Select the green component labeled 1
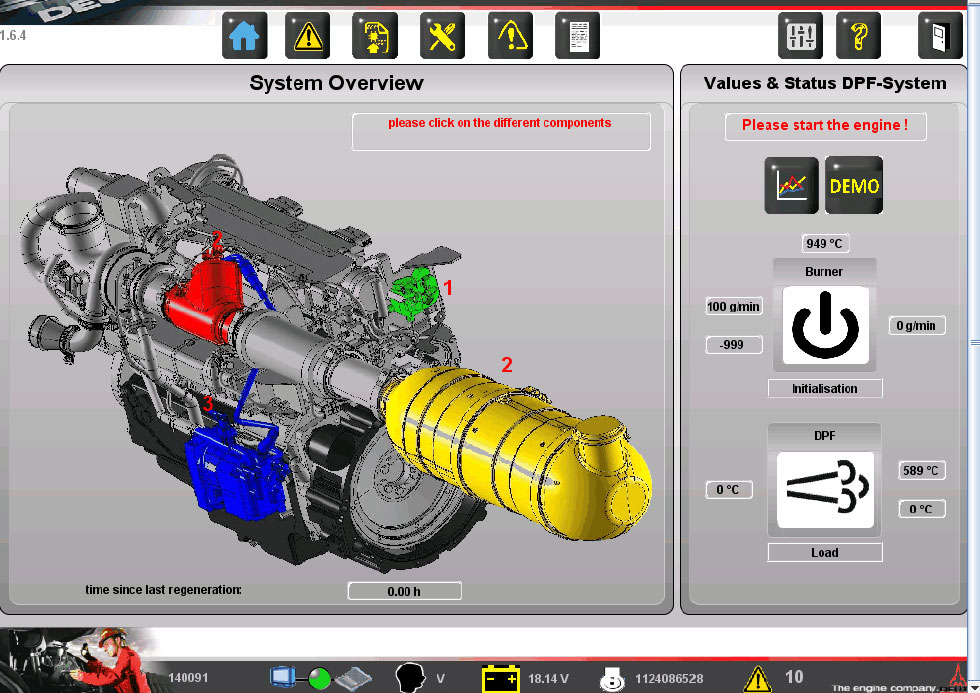 point(415,292)
